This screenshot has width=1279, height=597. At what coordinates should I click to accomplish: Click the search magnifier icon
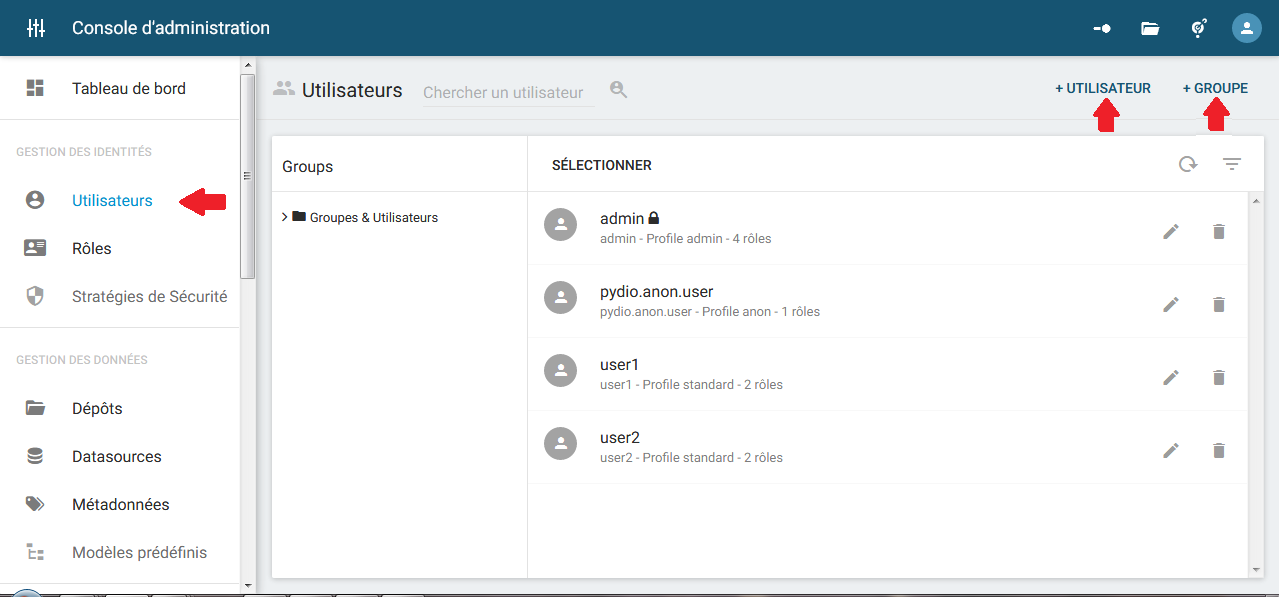tap(619, 90)
